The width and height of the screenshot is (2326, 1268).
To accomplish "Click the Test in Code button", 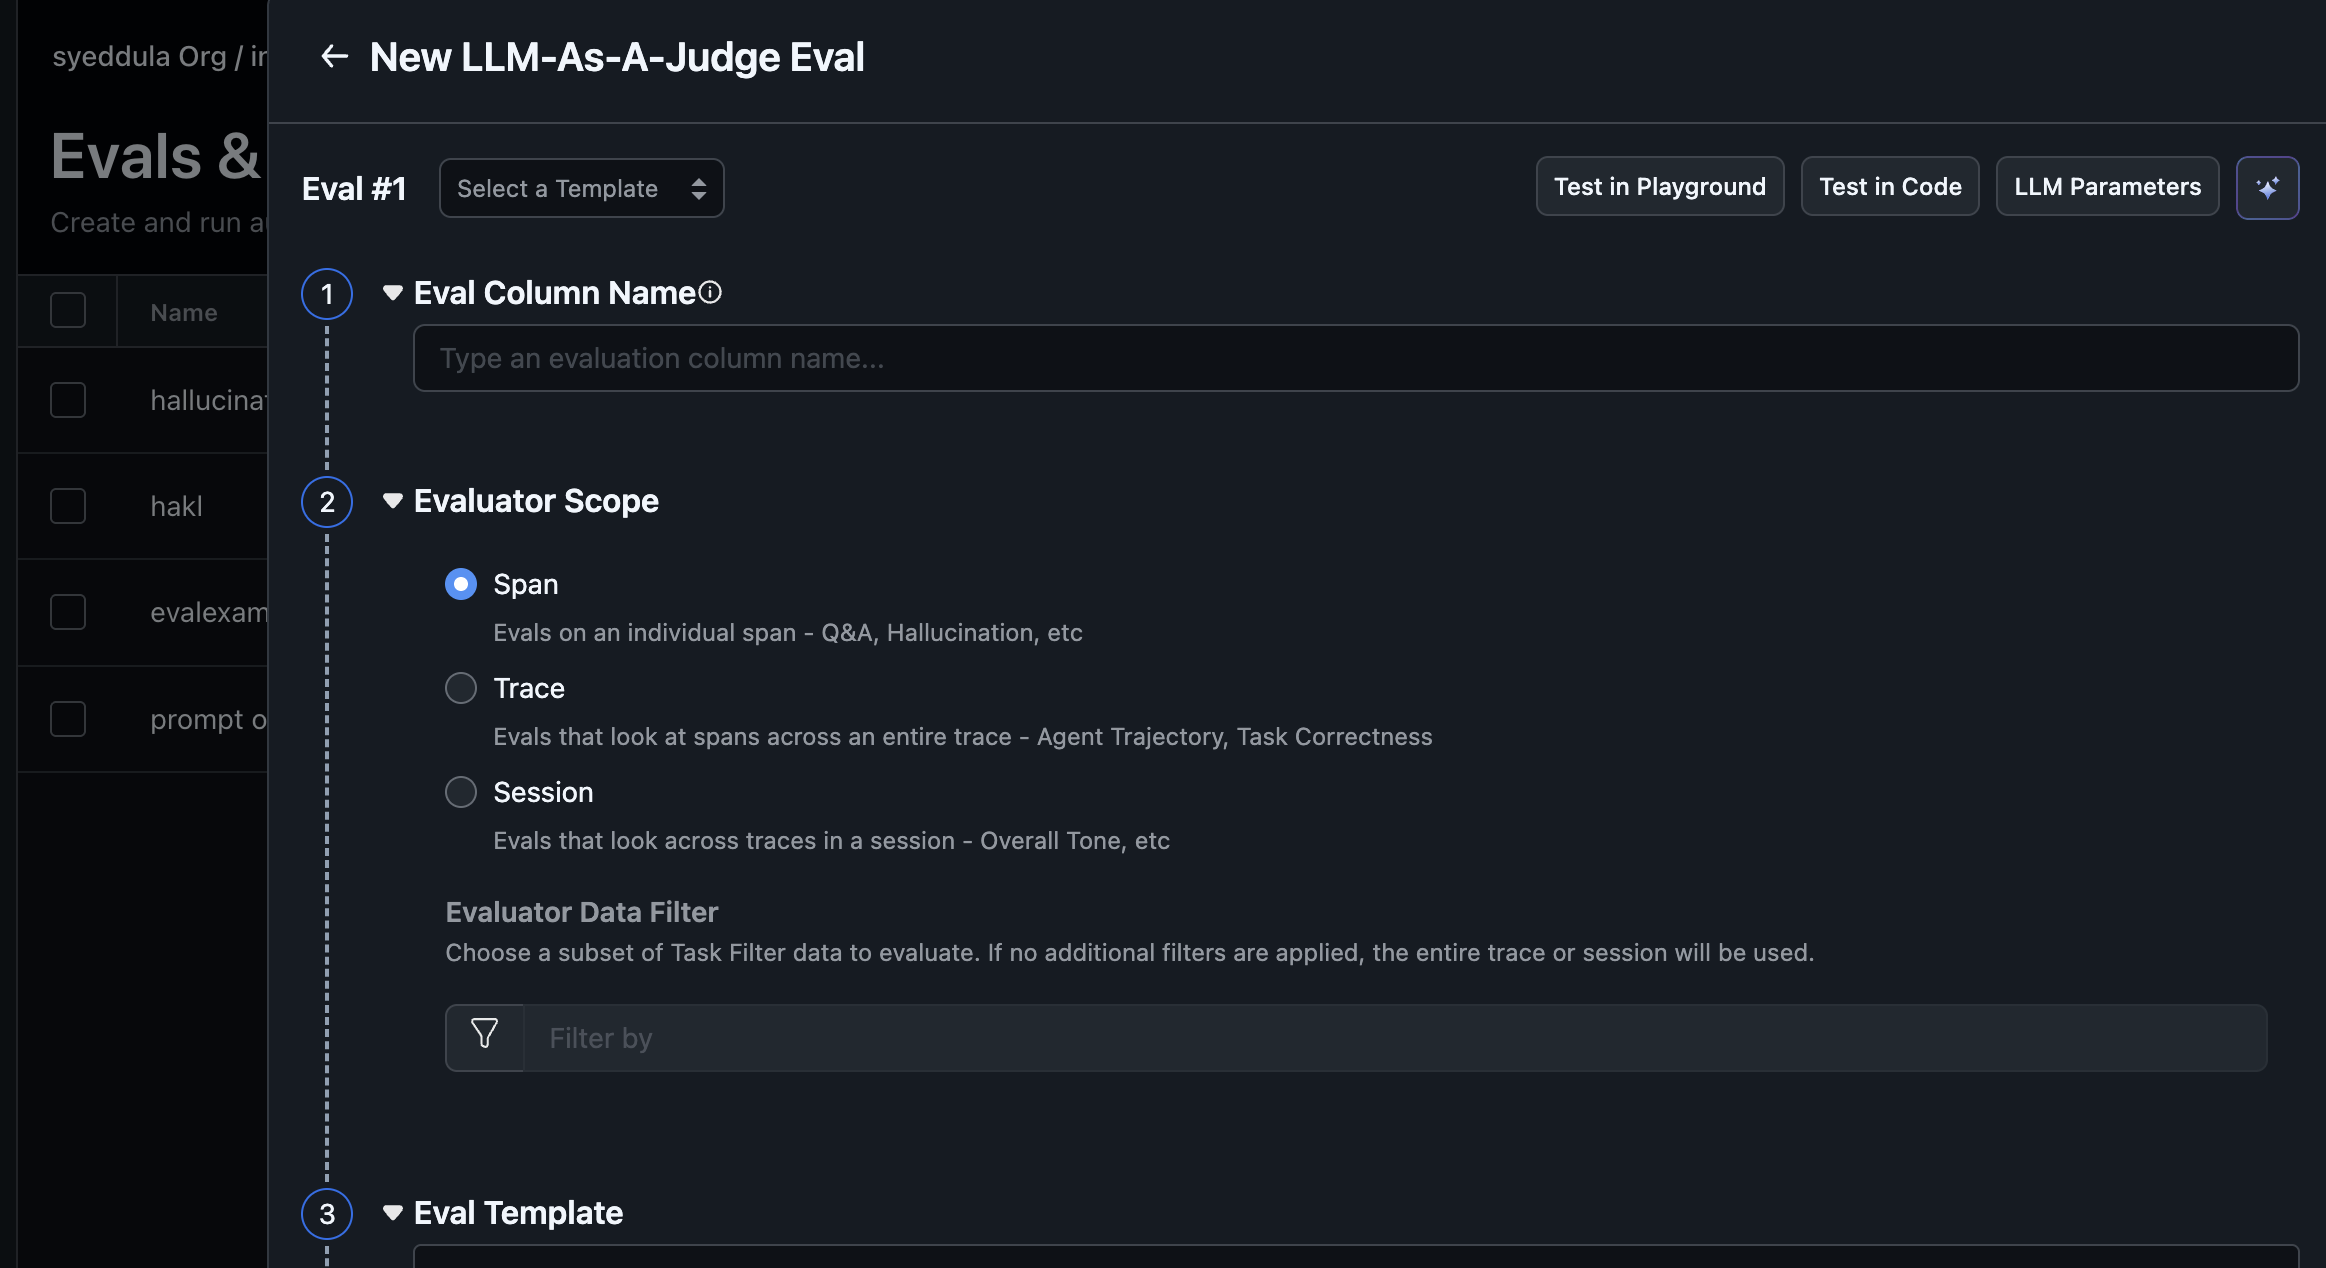I will pyautogui.click(x=1889, y=187).
